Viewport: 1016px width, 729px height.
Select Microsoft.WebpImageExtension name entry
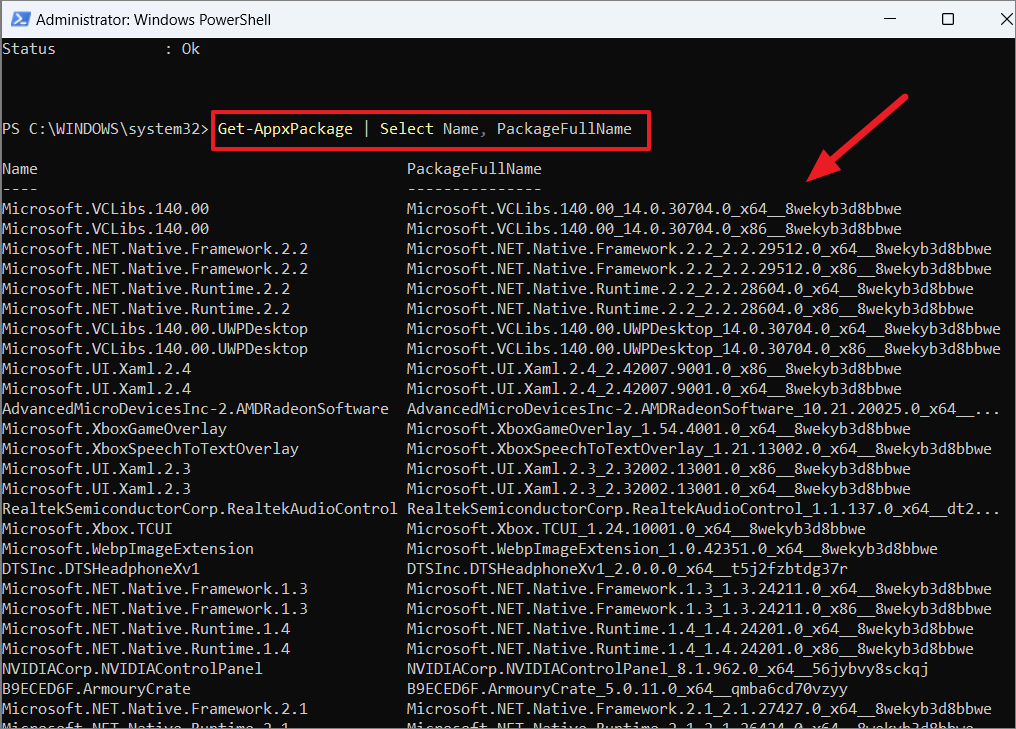click(128, 549)
